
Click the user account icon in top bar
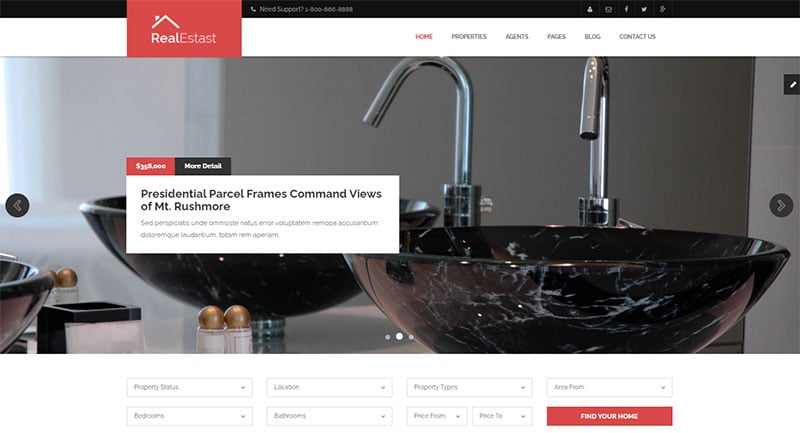point(590,9)
